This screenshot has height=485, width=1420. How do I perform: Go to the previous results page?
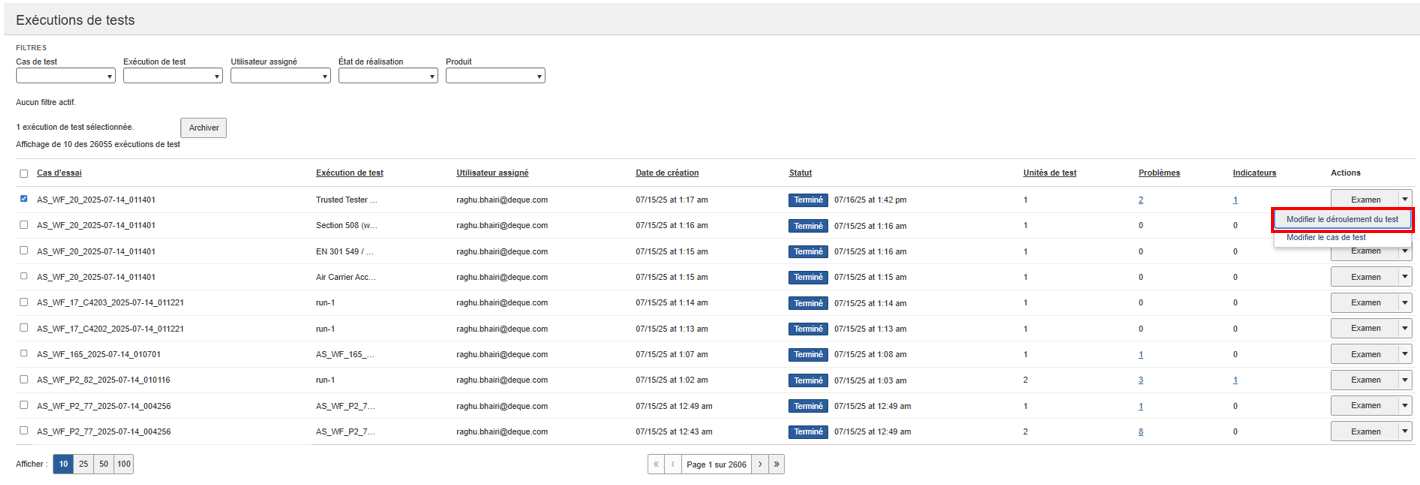coord(673,464)
